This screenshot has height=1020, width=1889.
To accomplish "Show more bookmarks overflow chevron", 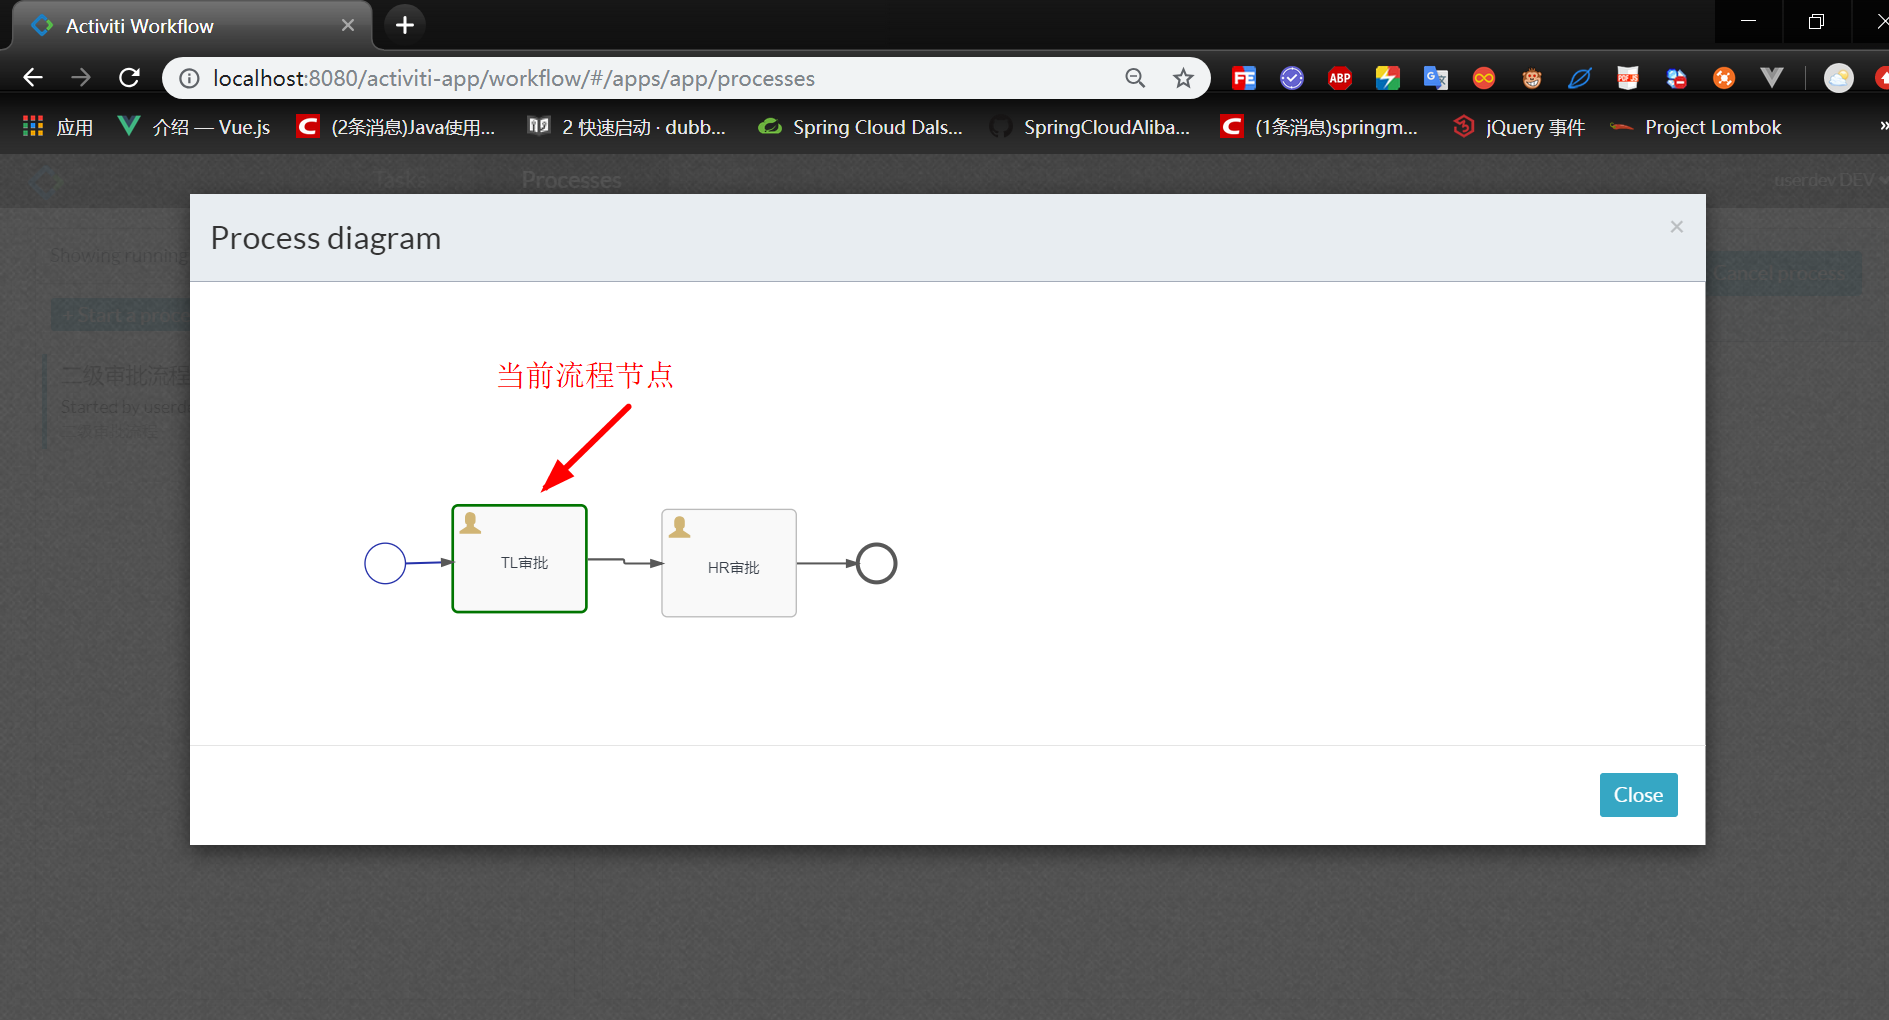I will tap(1882, 127).
